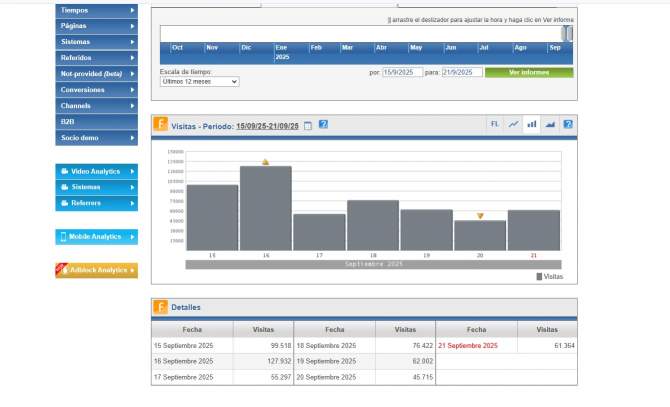
Task: Expand the Conversiones sidebar menu
Action: coord(96,90)
